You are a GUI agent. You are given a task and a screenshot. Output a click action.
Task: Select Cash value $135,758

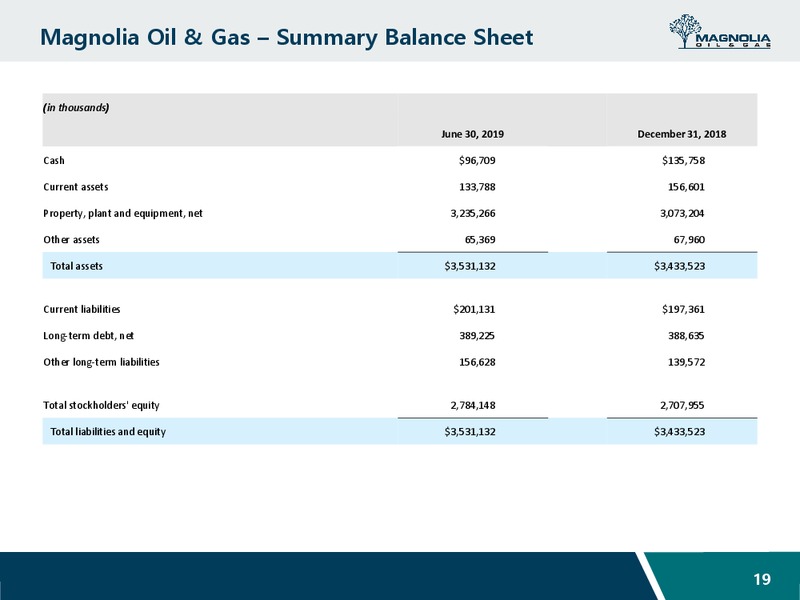point(684,161)
